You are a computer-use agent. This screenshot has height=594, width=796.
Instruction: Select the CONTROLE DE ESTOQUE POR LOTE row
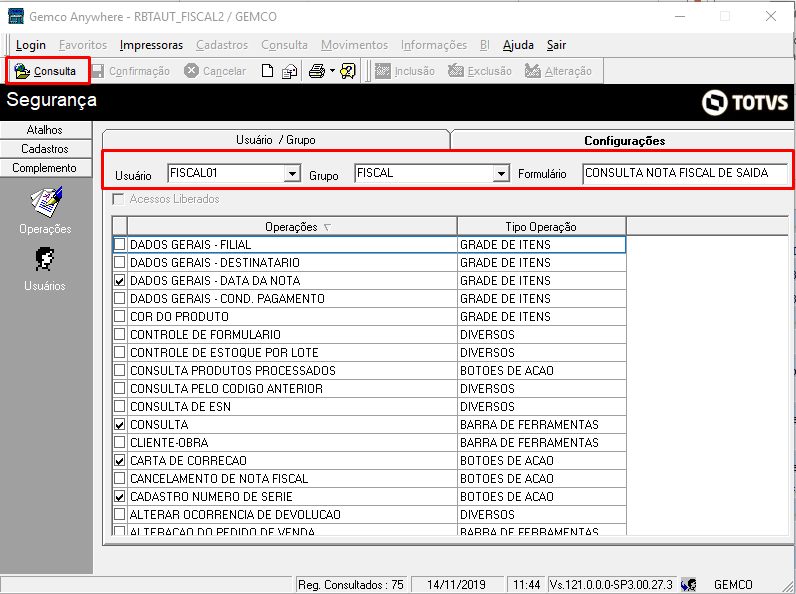coord(369,352)
